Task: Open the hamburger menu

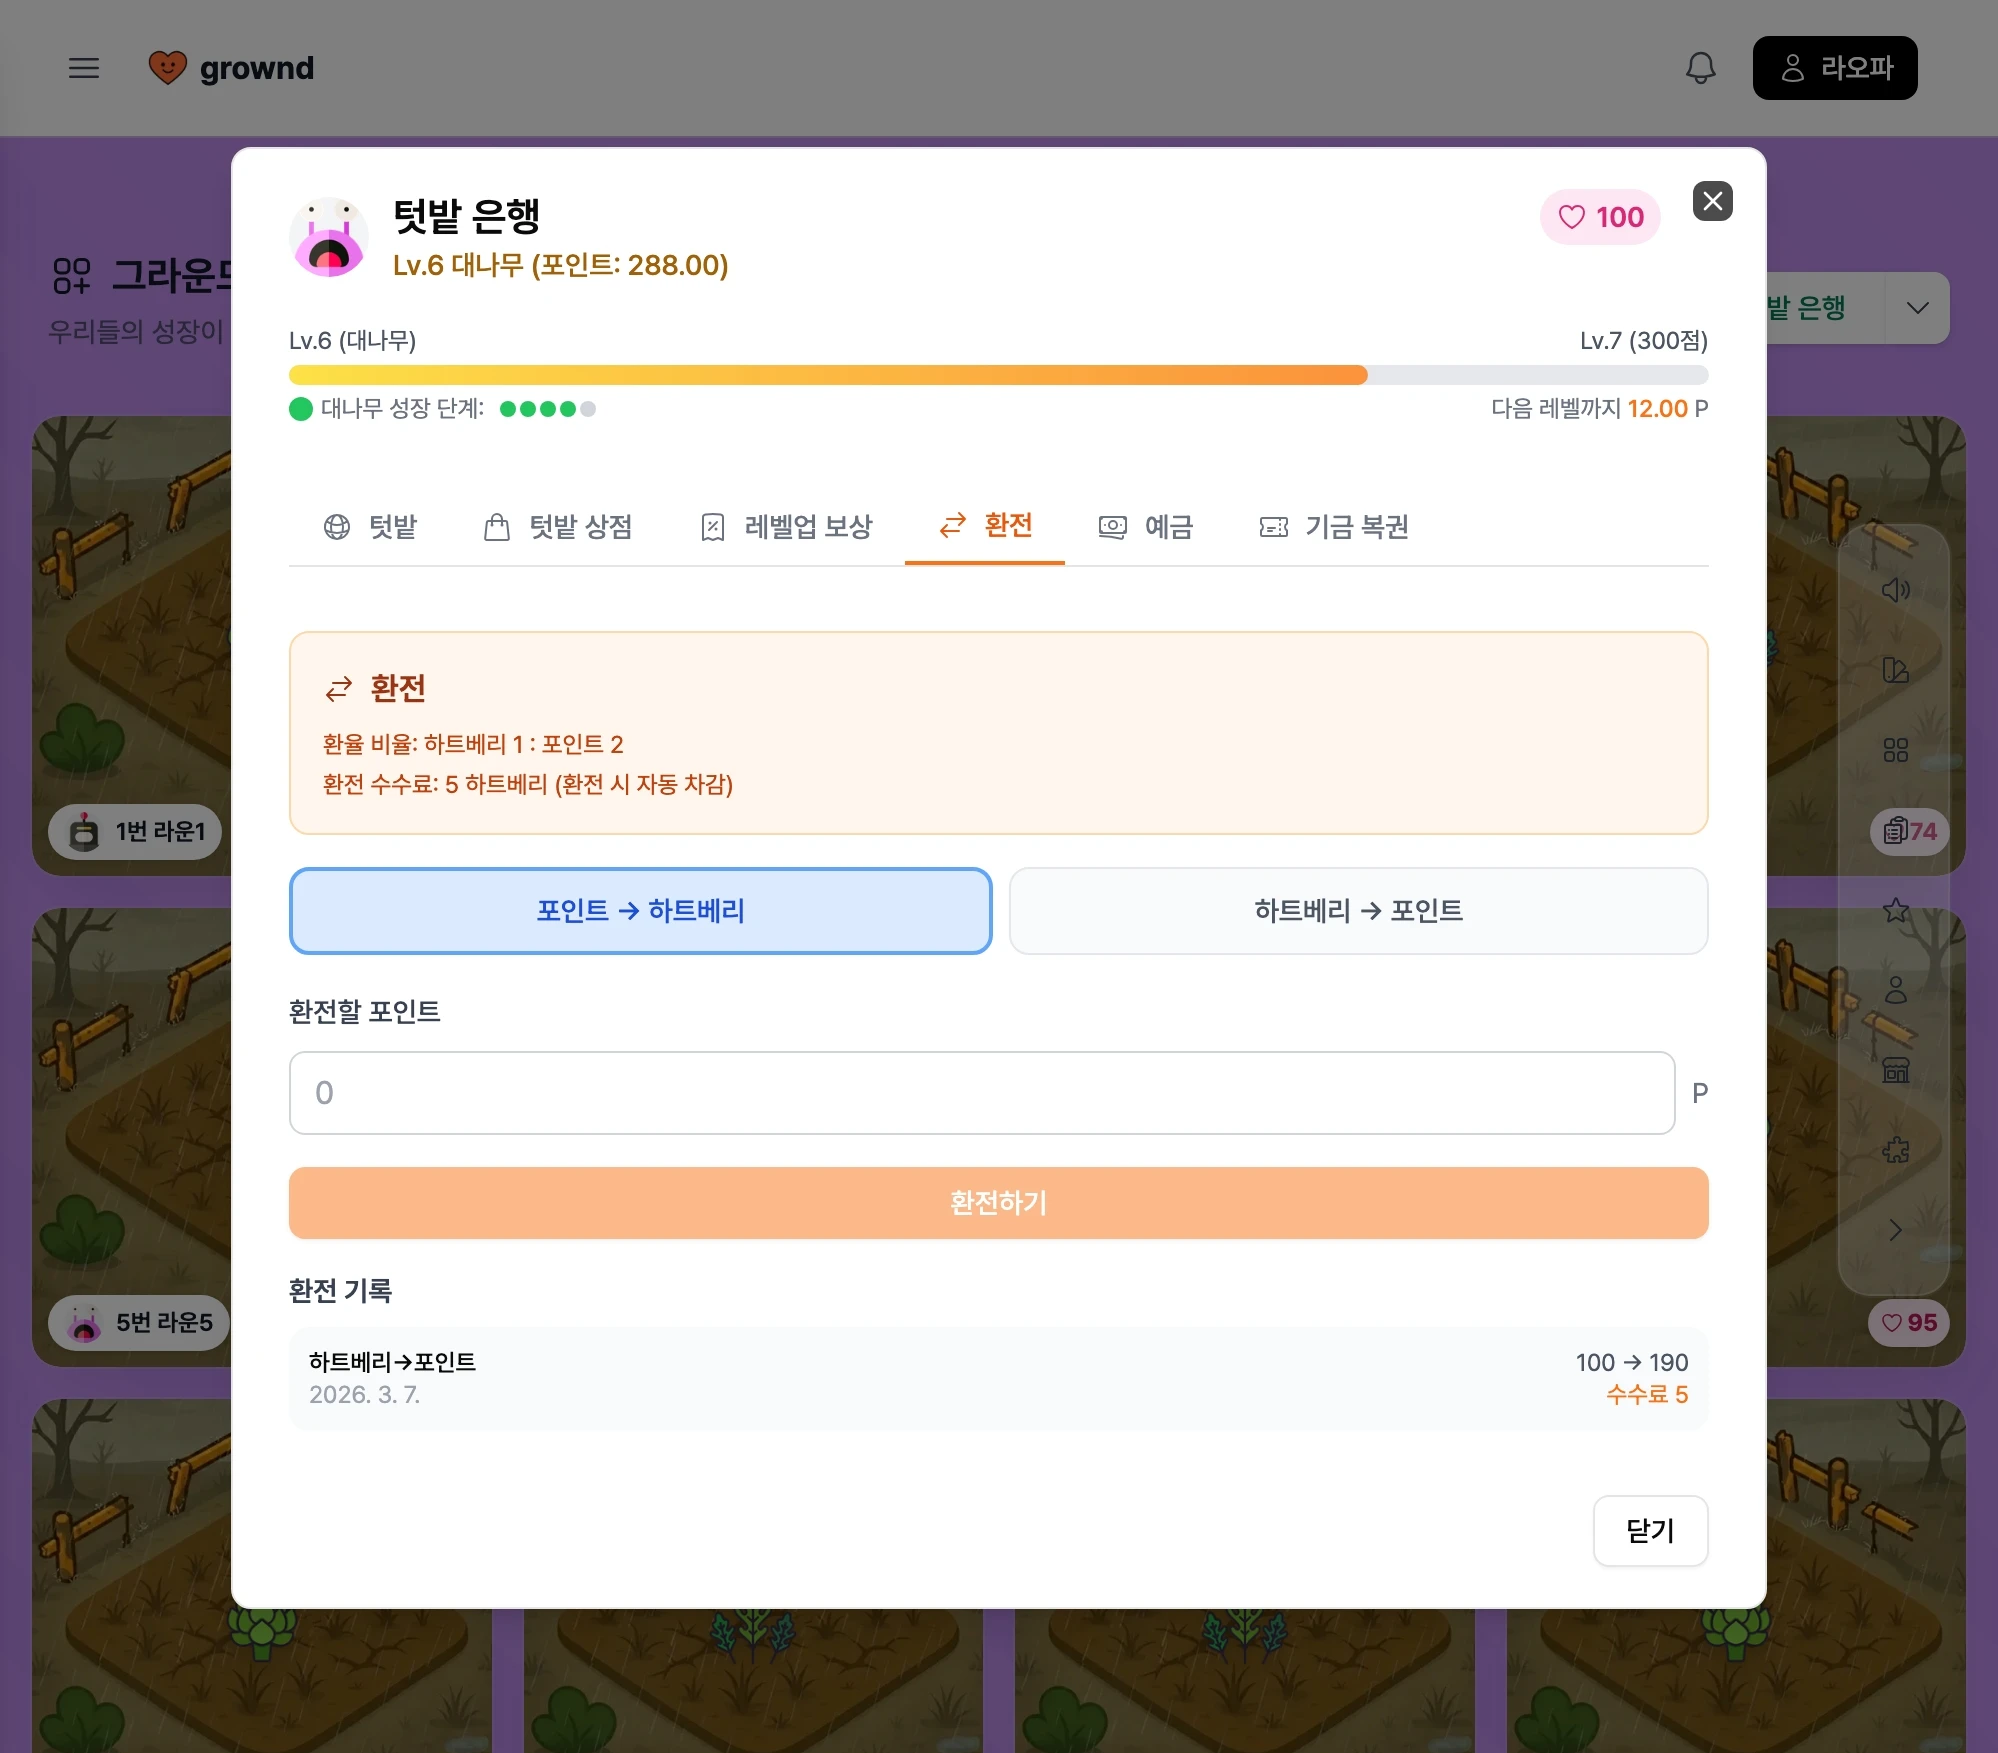Action: click(84, 68)
